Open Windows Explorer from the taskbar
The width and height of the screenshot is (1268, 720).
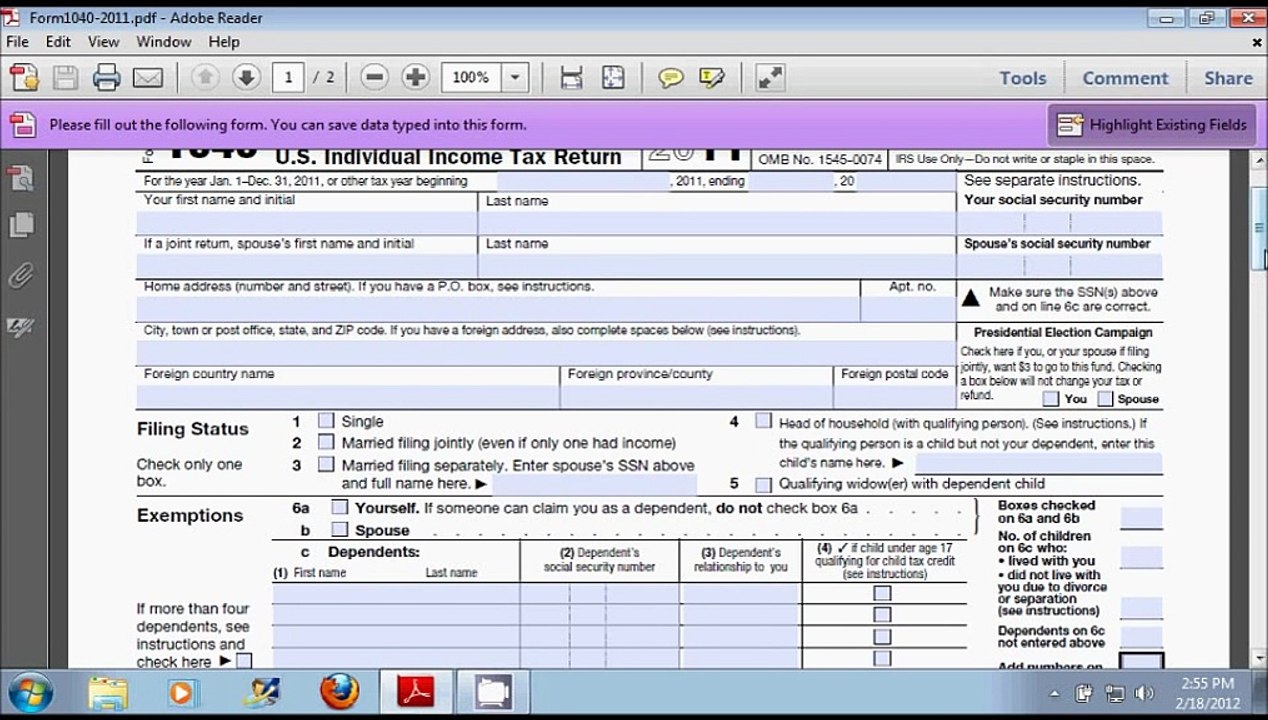[108, 692]
